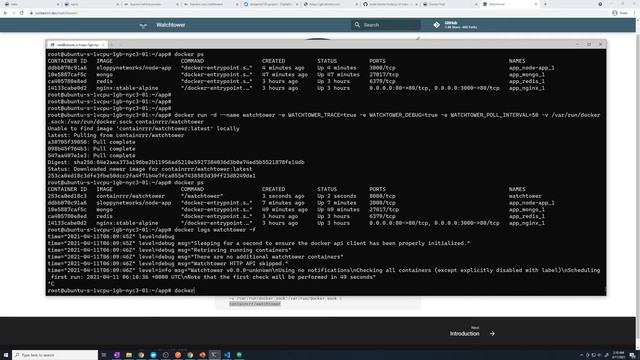Click the watchtower container name in second docker ps
640x360 pixels.
click(x=525, y=196)
